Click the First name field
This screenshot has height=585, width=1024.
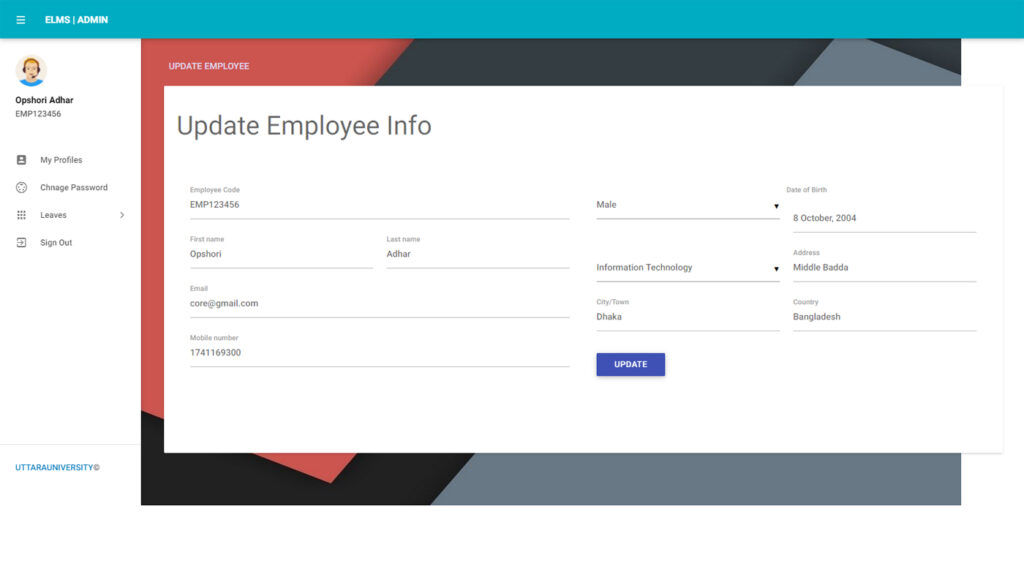pyautogui.click(x=280, y=255)
